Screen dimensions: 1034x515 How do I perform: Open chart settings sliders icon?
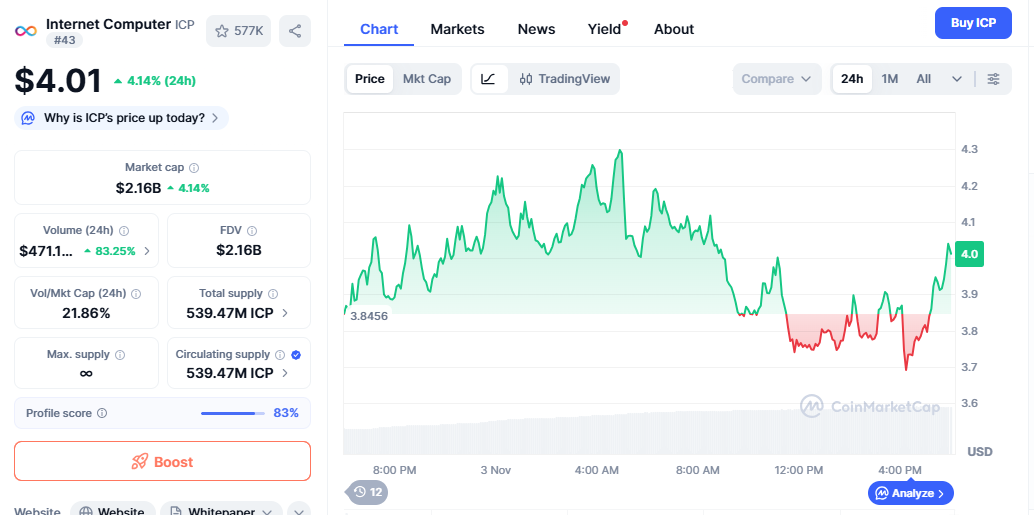coord(993,79)
